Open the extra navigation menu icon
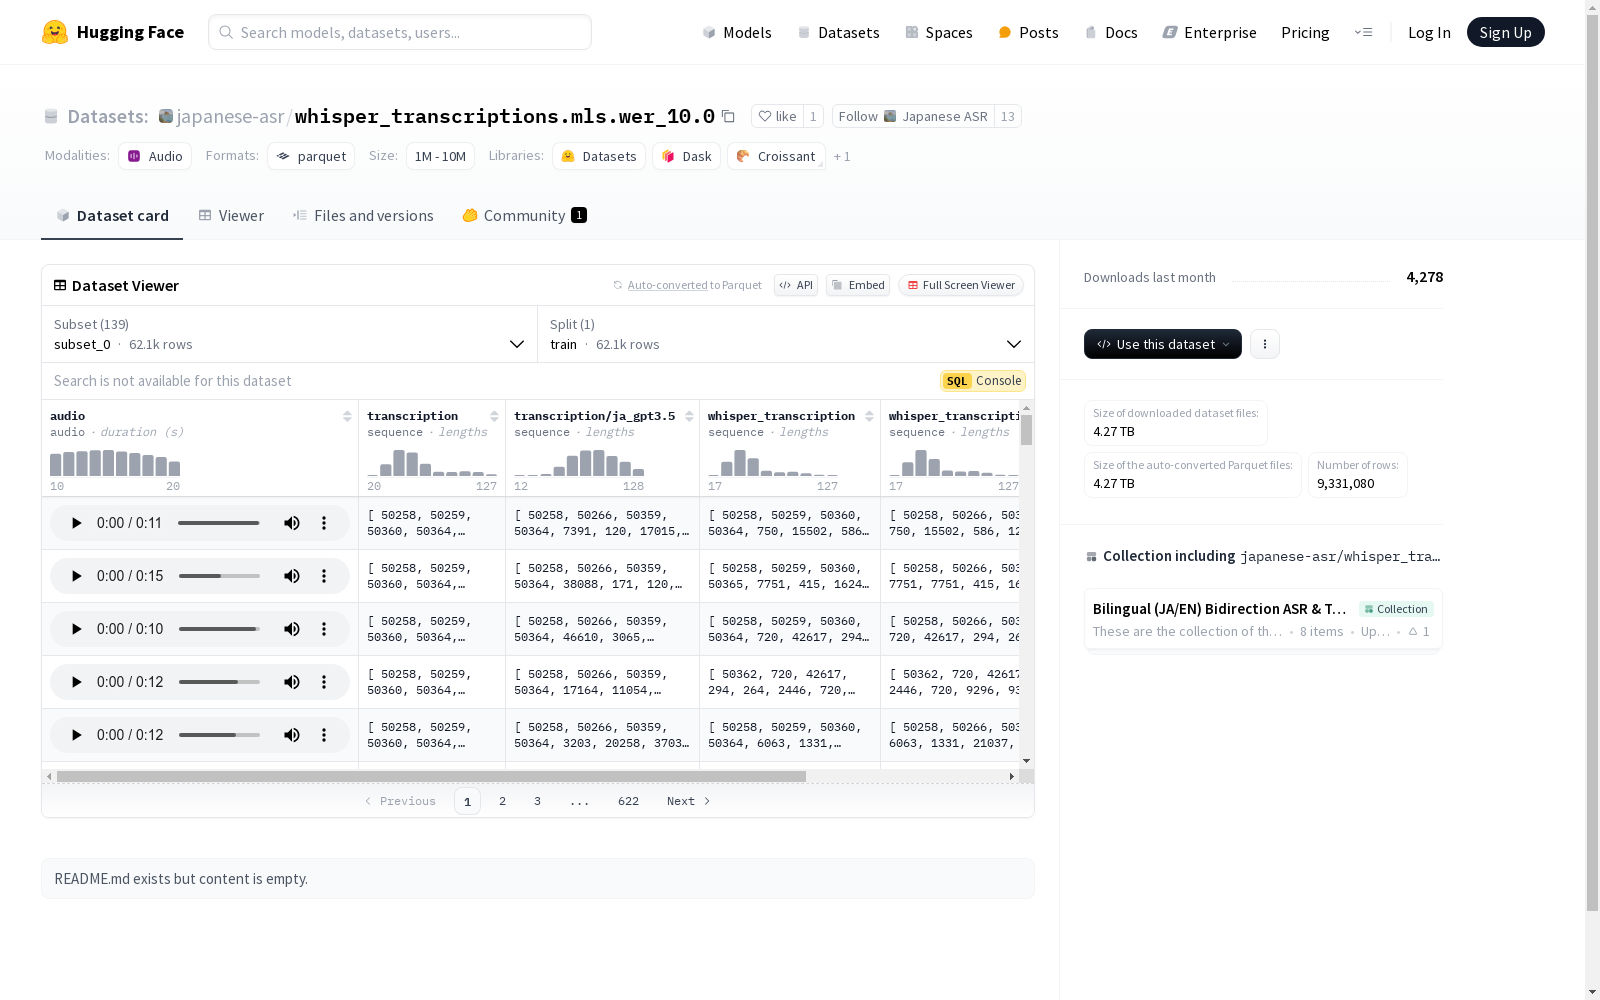 pyautogui.click(x=1363, y=32)
